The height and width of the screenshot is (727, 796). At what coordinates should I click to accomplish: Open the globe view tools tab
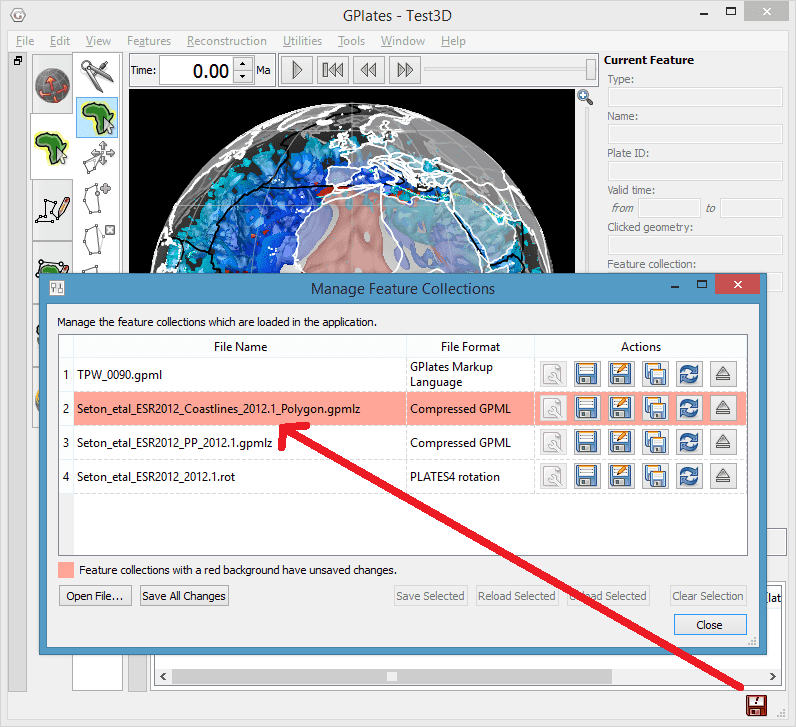pyautogui.click(x=51, y=84)
